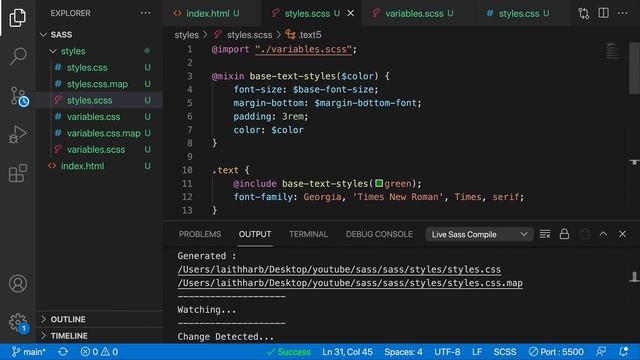
Task: Open styles.css in the explorer
Action: coord(99,67)
